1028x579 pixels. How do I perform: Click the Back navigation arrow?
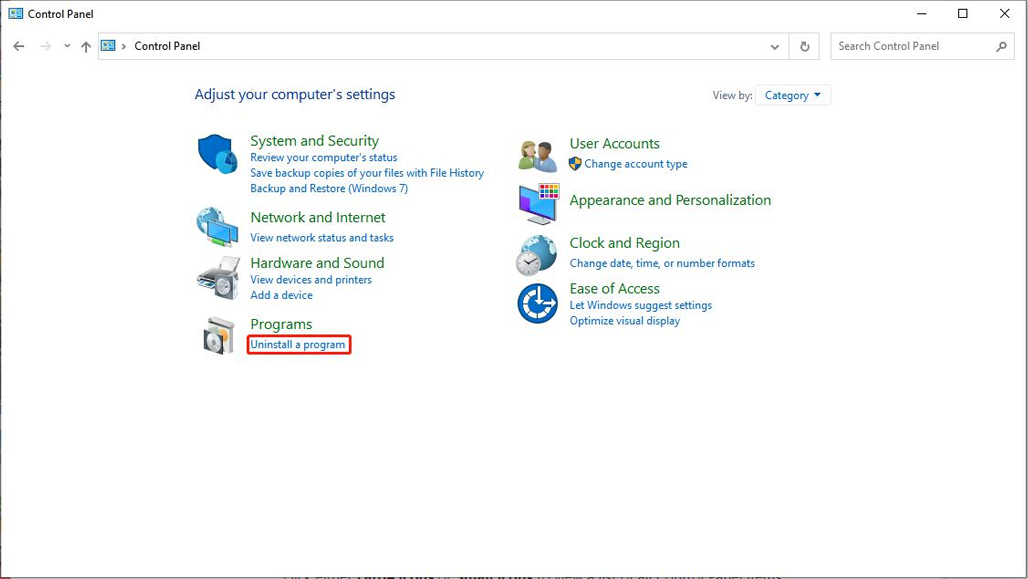(x=19, y=46)
